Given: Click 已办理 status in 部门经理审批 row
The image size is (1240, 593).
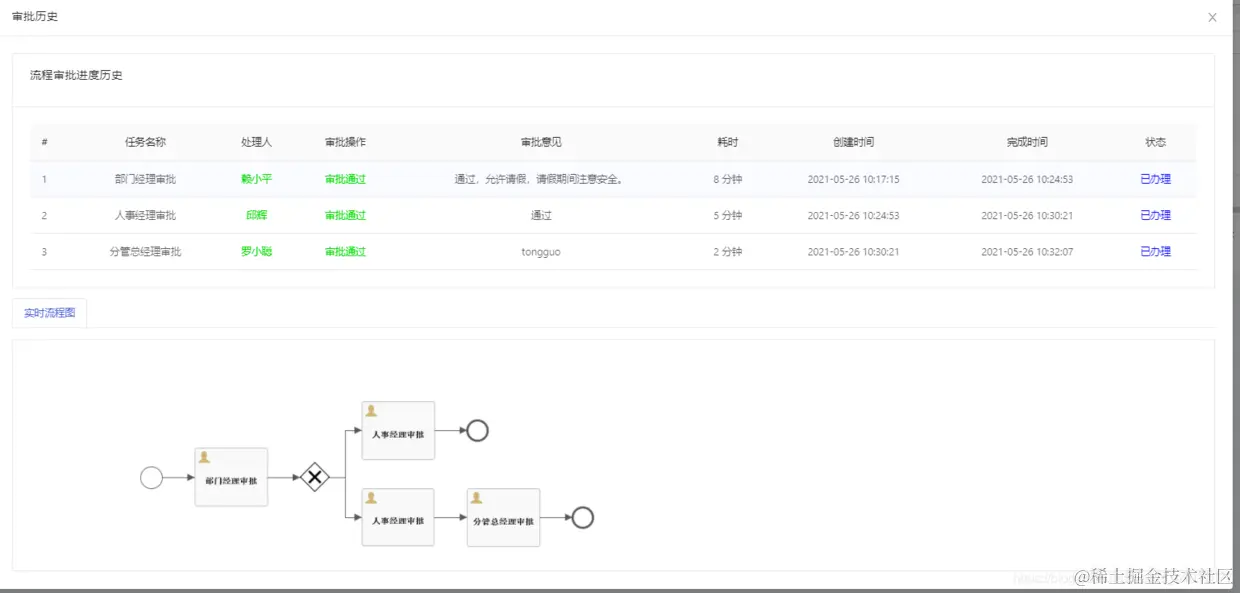Looking at the screenshot, I should [x=1155, y=179].
